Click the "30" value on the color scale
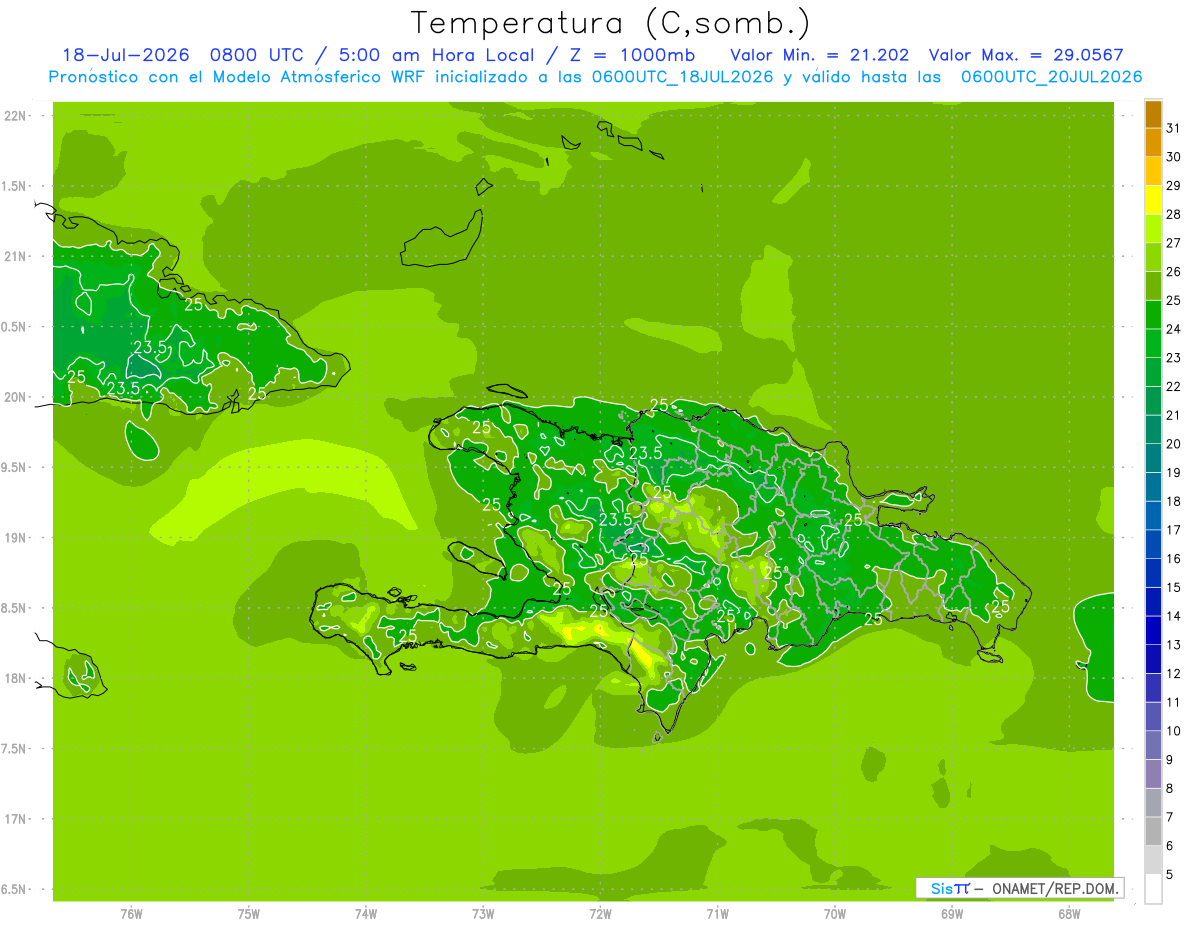The width and height of the screenshot is (1200, 927). [1173, 157]
